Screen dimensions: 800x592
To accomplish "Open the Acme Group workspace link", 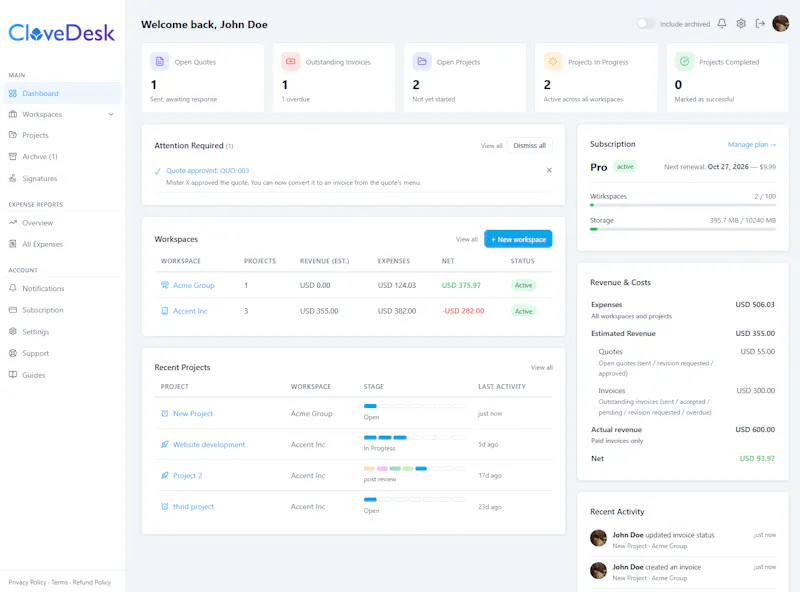I will [x=194, y=285].
